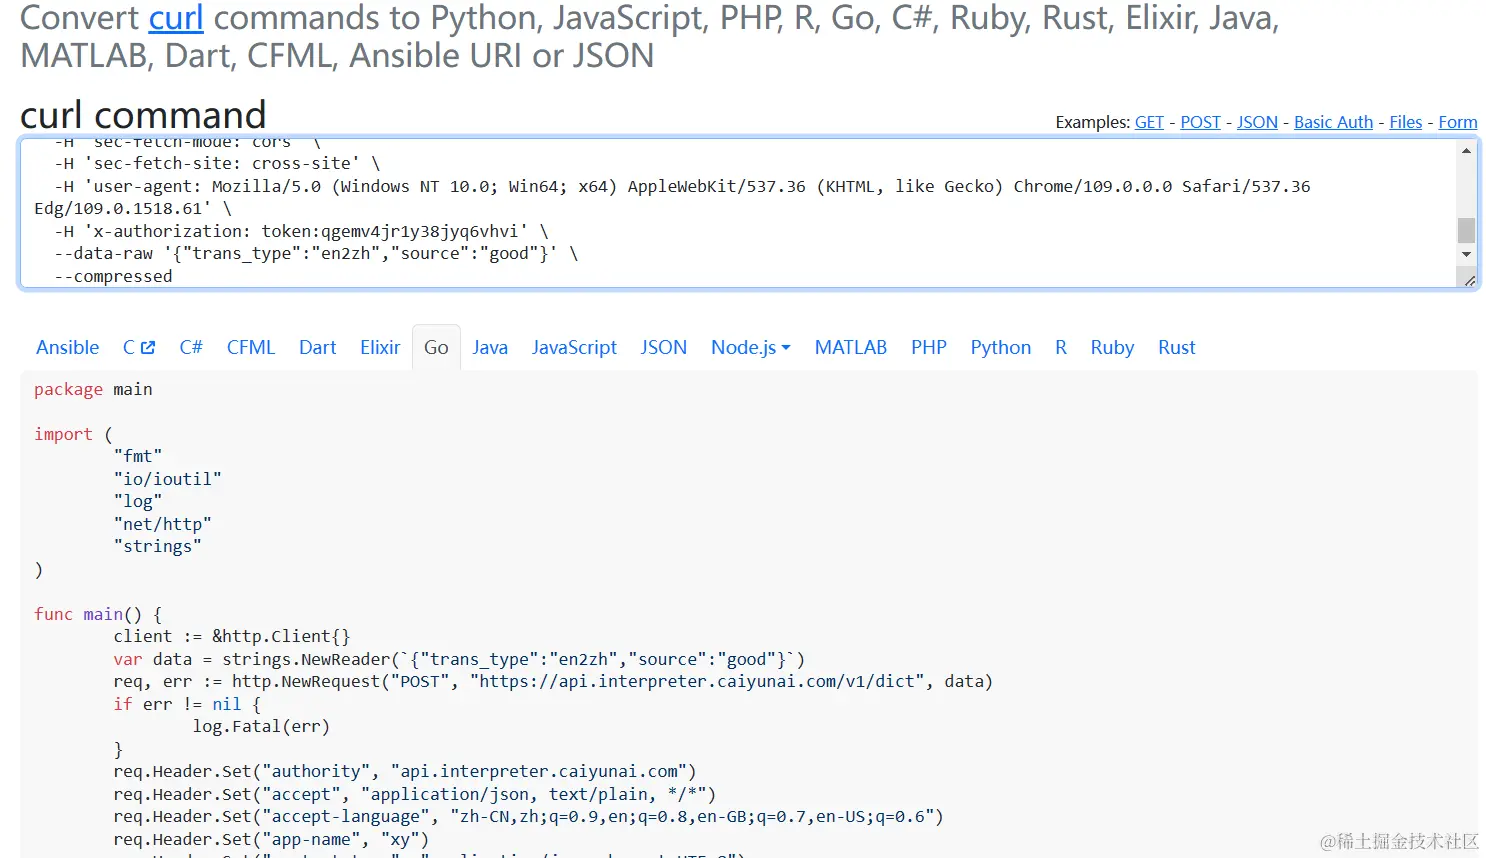Click the Form example link
Viewport: 1486px width, 858px height.
(1457, 122)
